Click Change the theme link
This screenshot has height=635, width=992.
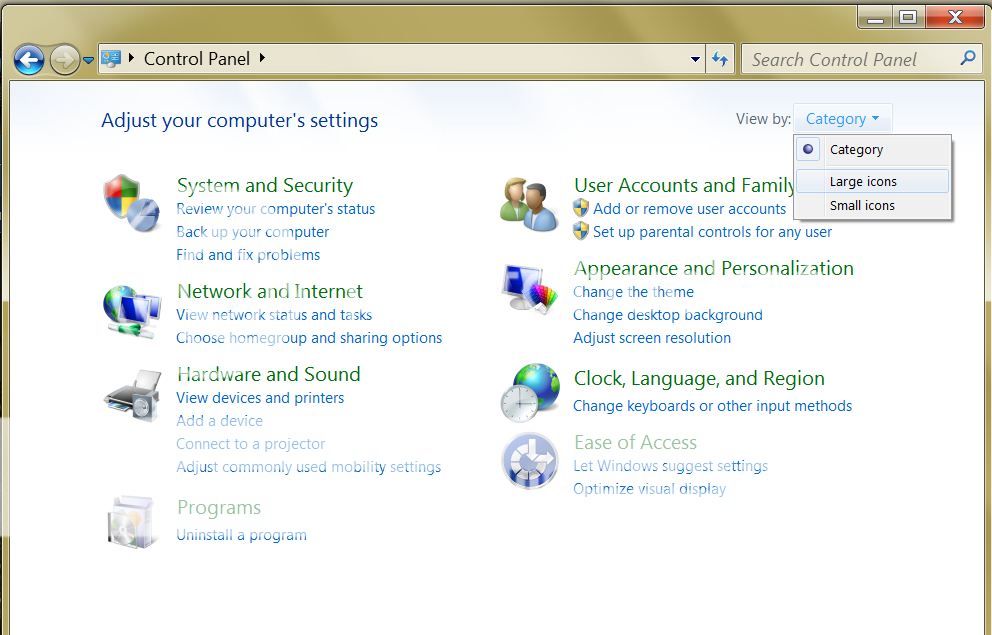[633, 292]
